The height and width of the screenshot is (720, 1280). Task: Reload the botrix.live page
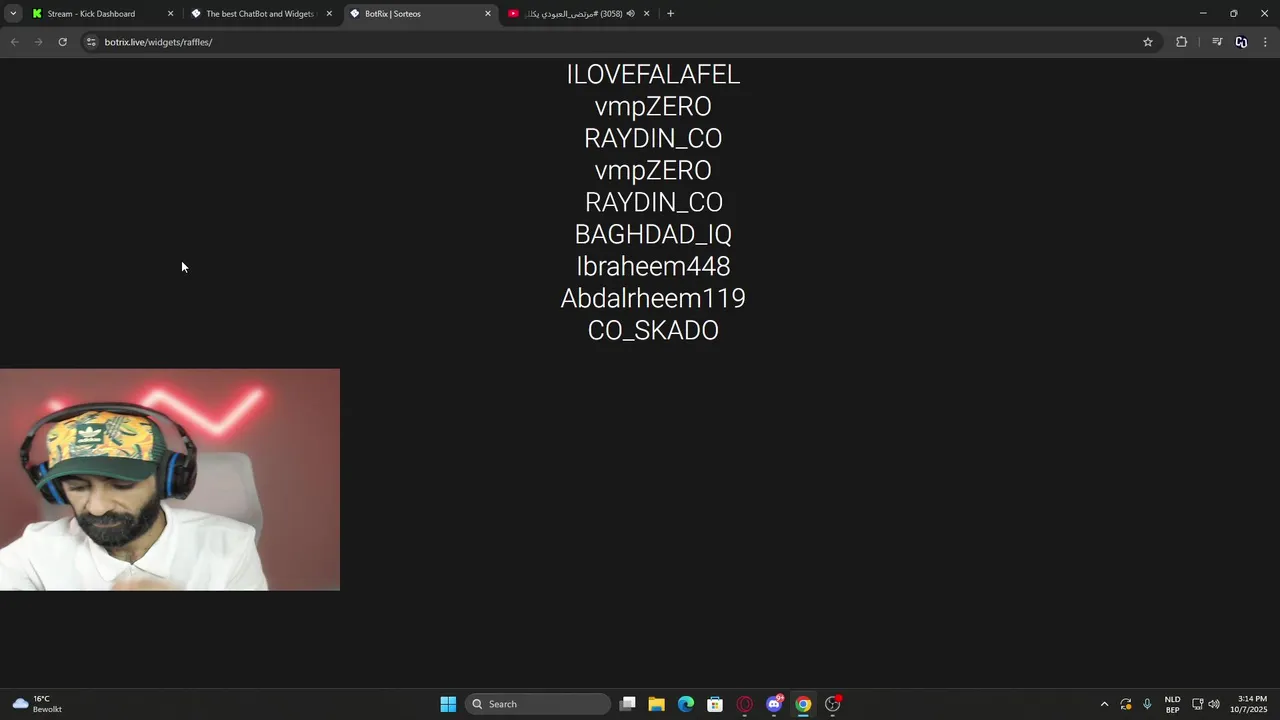(62, 42)
